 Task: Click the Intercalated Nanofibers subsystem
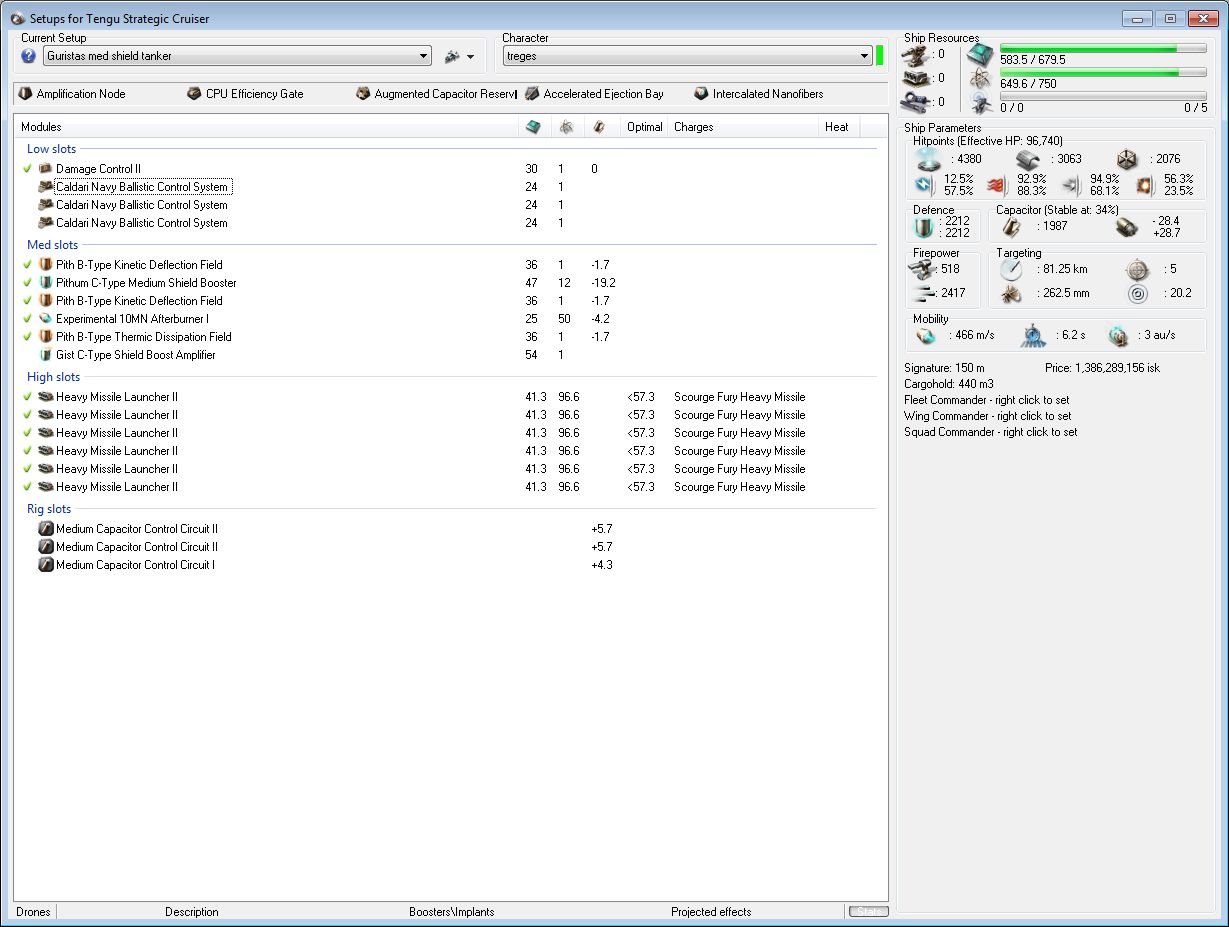759,94
